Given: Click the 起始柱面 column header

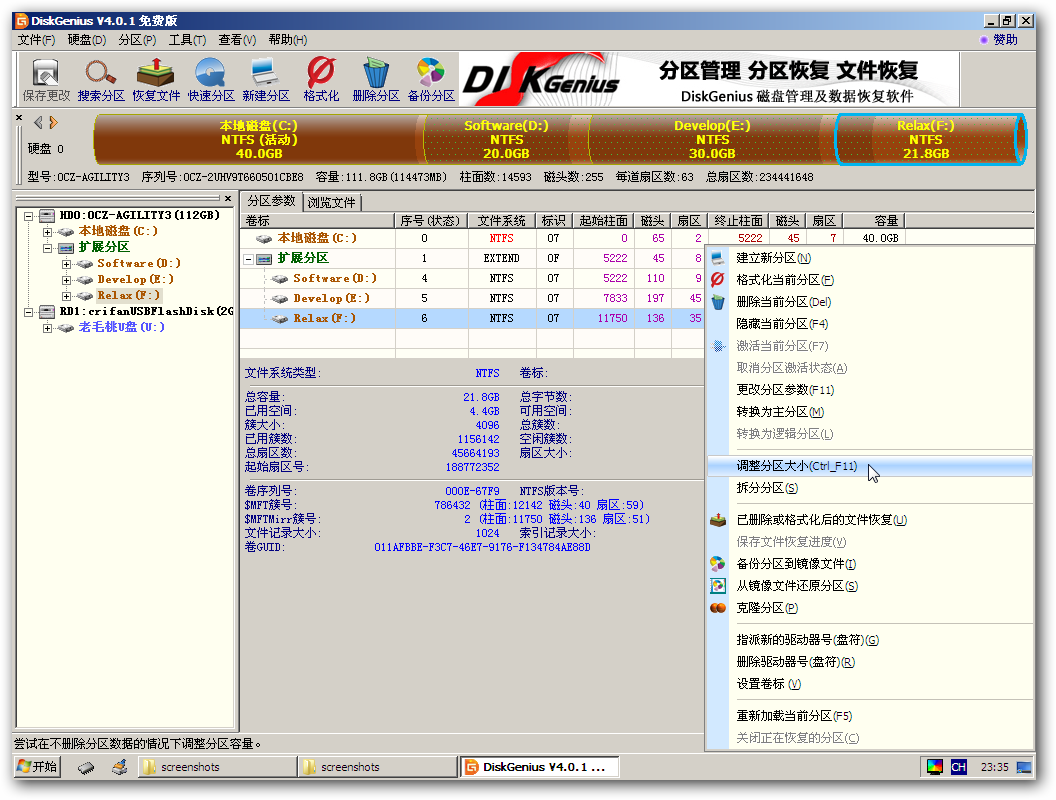Looking at the screenshot, I should coord(603,221).
